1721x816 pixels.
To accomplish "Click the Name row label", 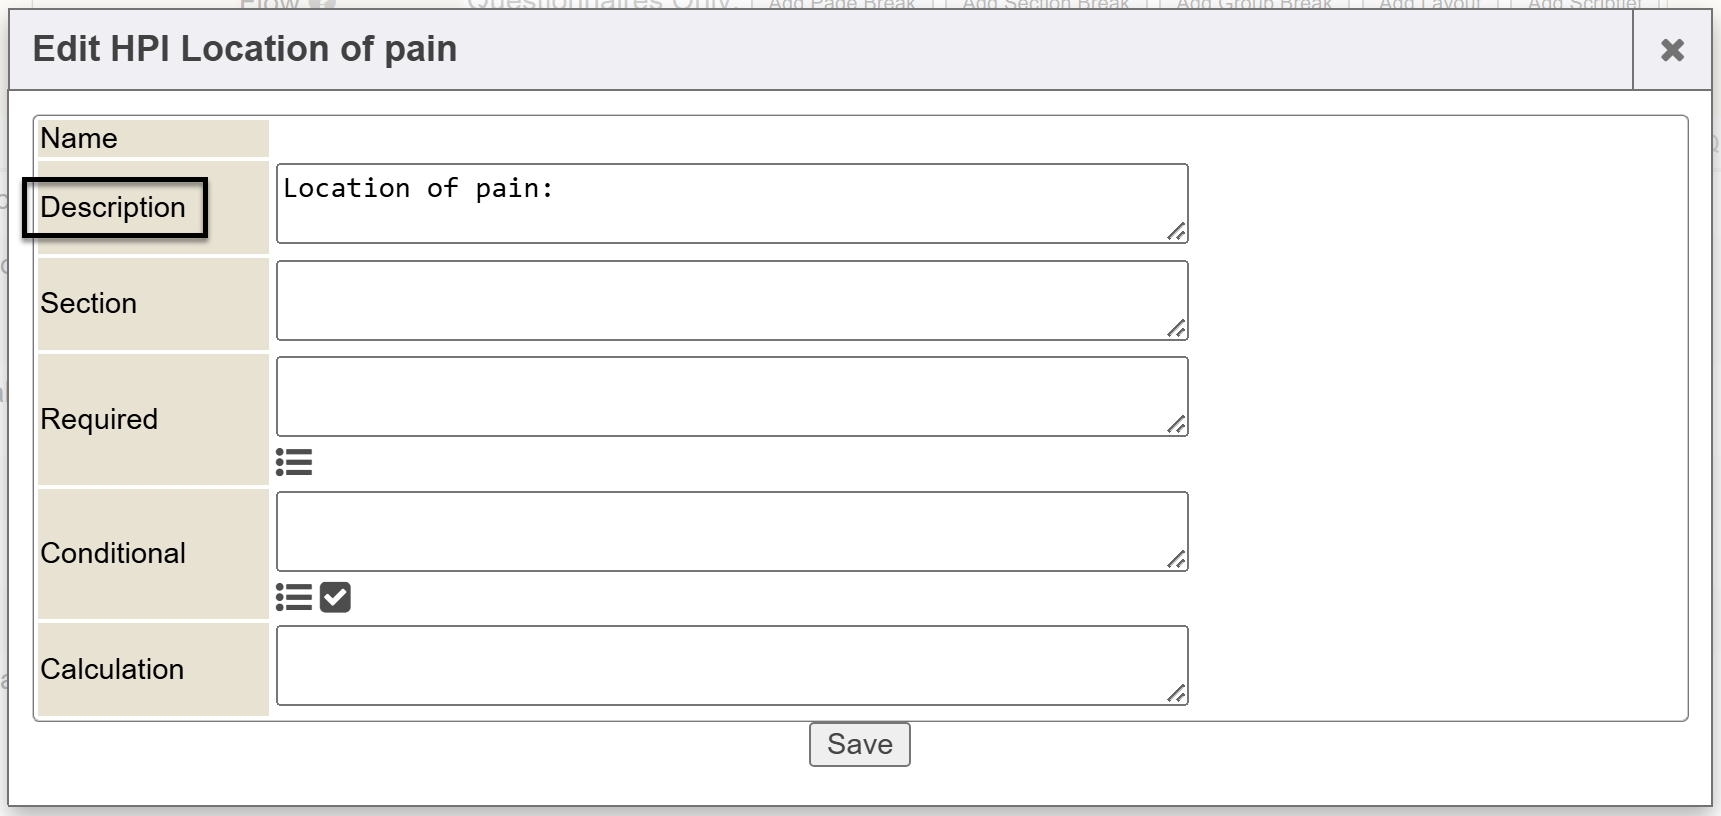I will [x=79, y=138].
